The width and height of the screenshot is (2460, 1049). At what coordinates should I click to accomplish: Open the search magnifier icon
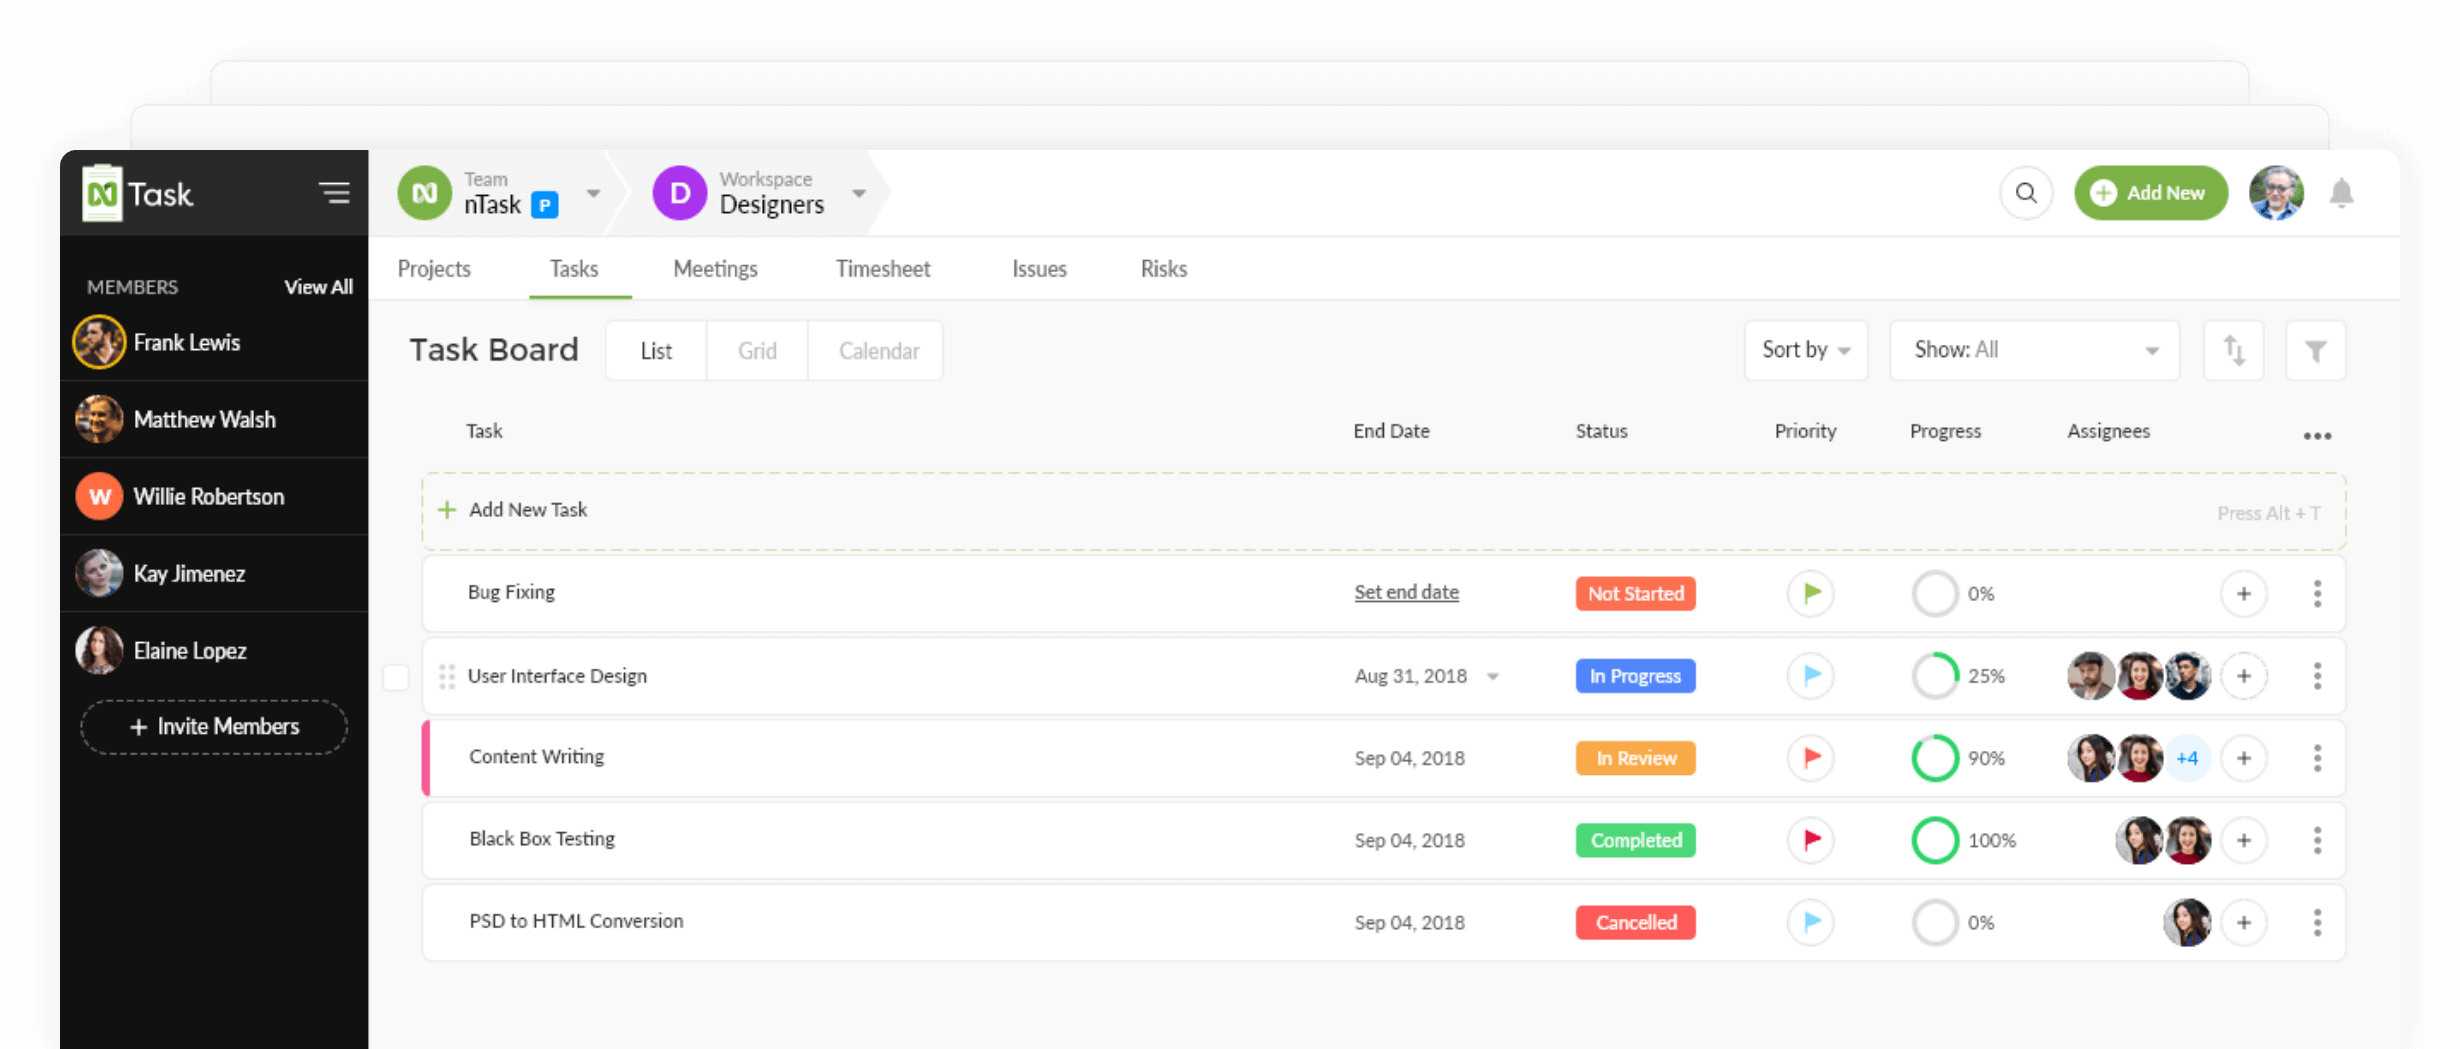pyautogui.click(x=2026, y=193)
